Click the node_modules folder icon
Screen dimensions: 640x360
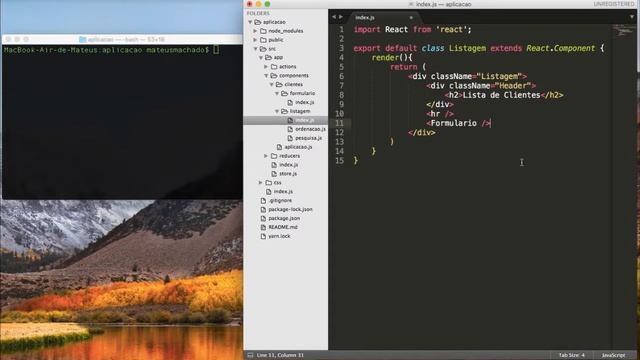coord(263,31)
